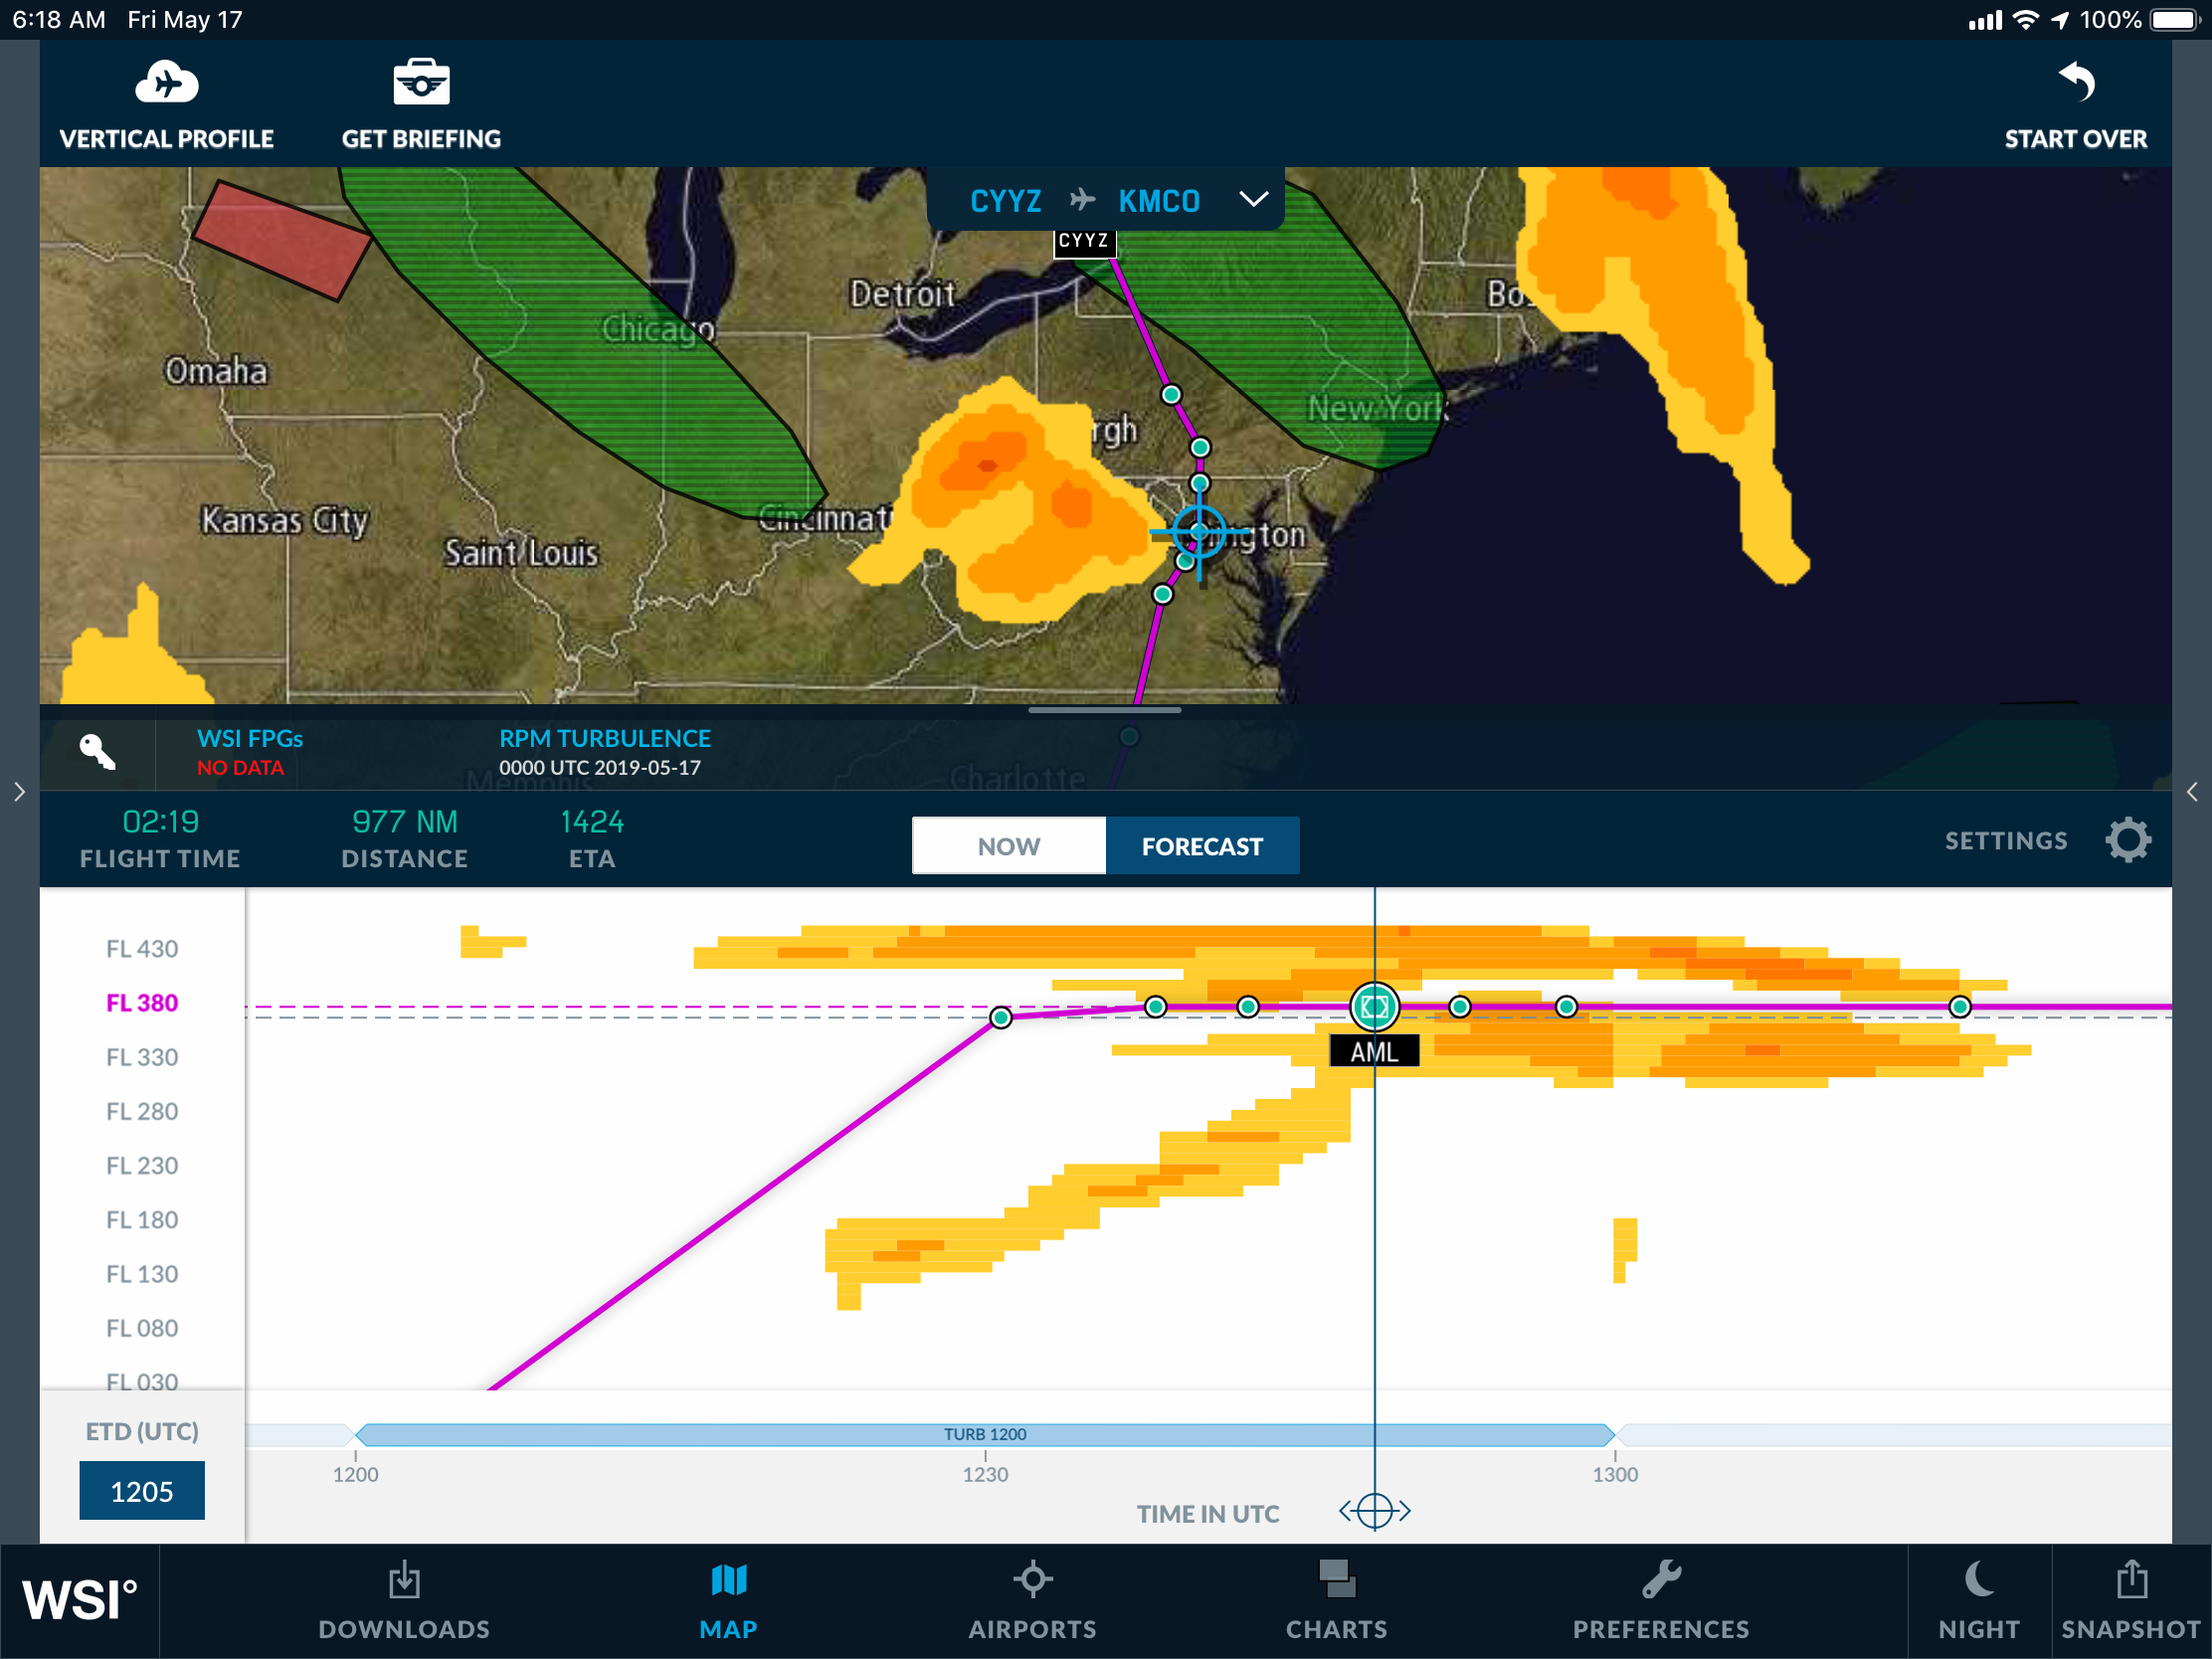
Task: Switch to NOW view
Action: click(x=1008, y=846)
